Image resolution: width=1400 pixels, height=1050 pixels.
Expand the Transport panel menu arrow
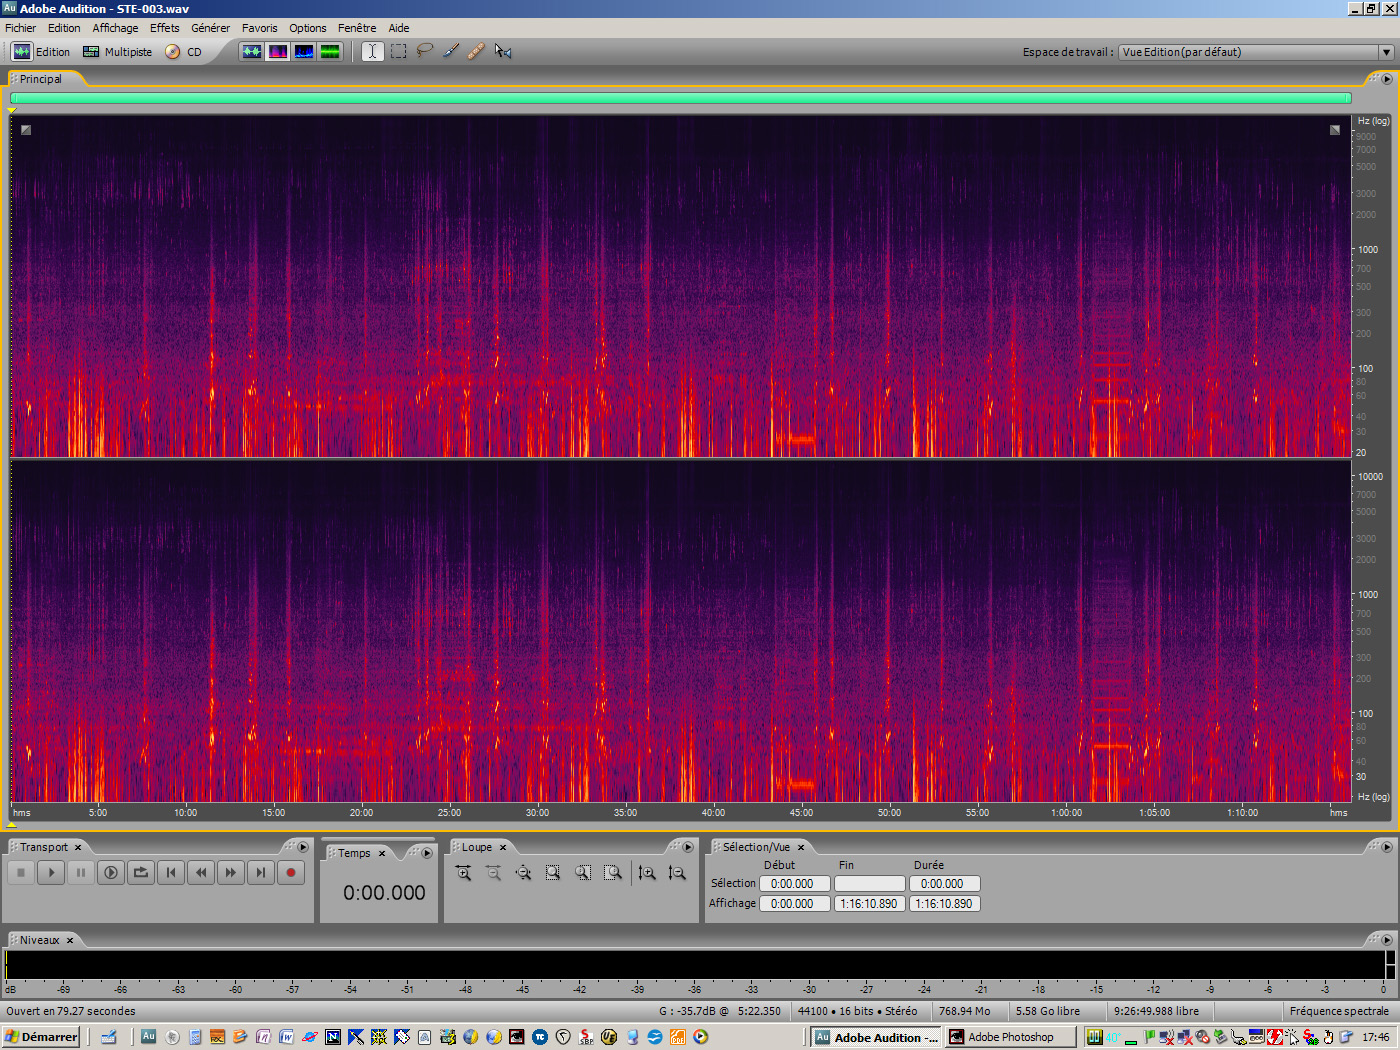point(303,846)
